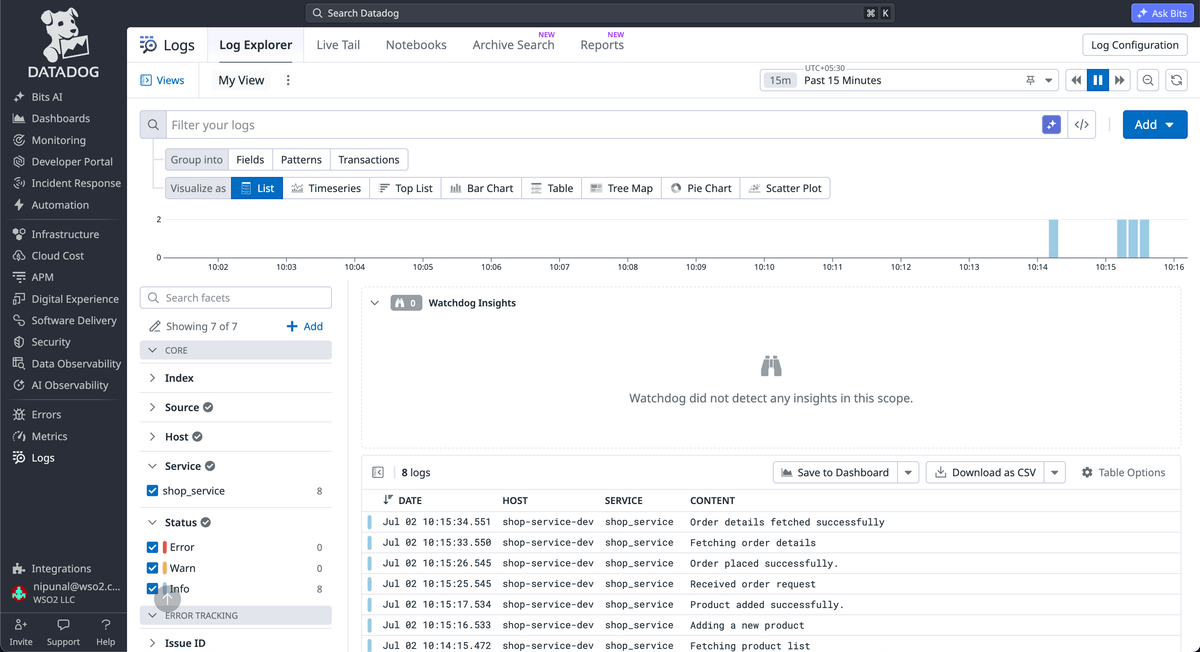Viewport: 1200px width, 652px height.
Task: Collapse the Watchdog Insights section
Action: (375, 303)
